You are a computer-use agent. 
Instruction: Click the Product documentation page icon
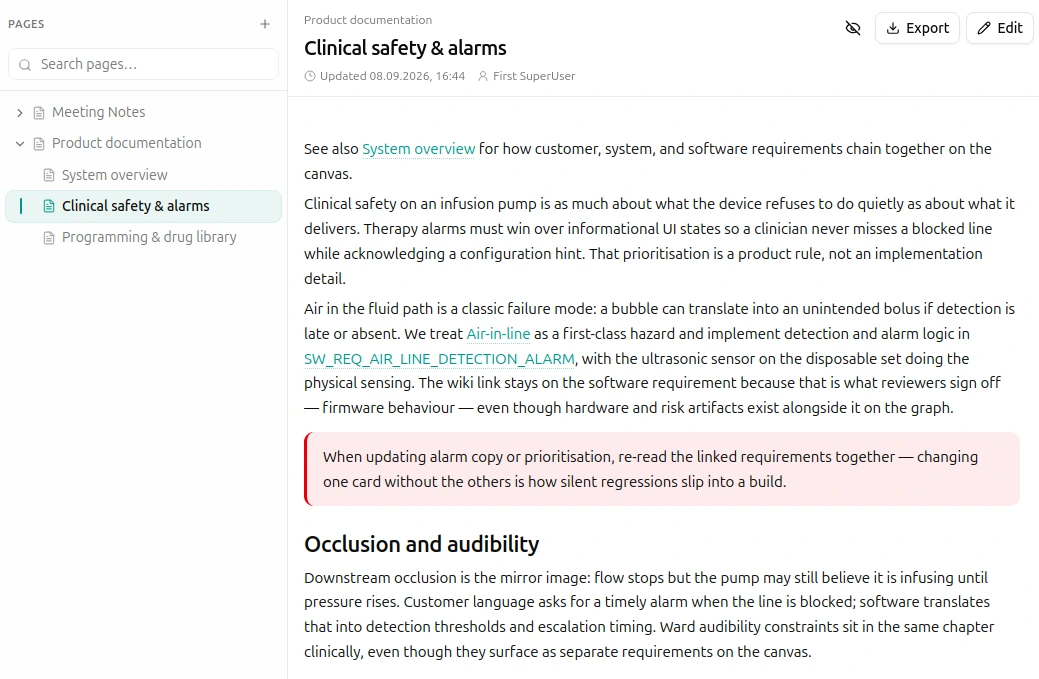pos(39,144)
